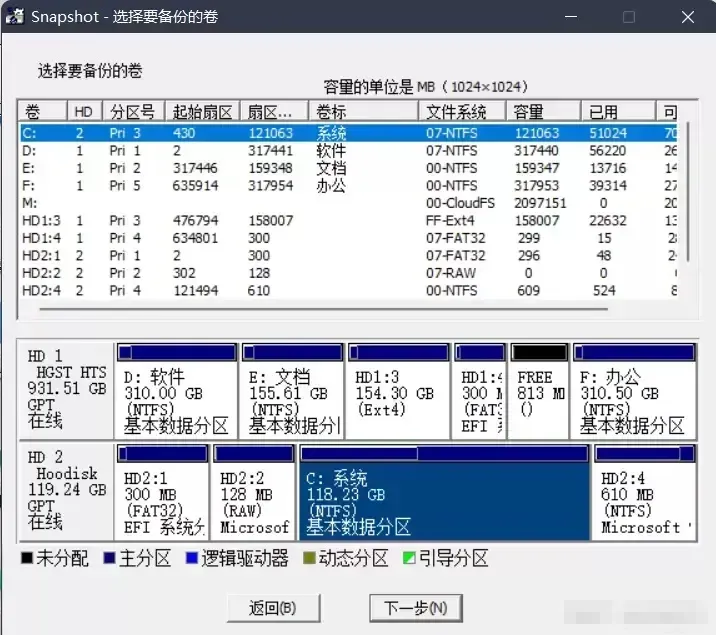Sort by the 已用 column header
Viewport: 716px width, 635px height.
(x=618, y=111)
